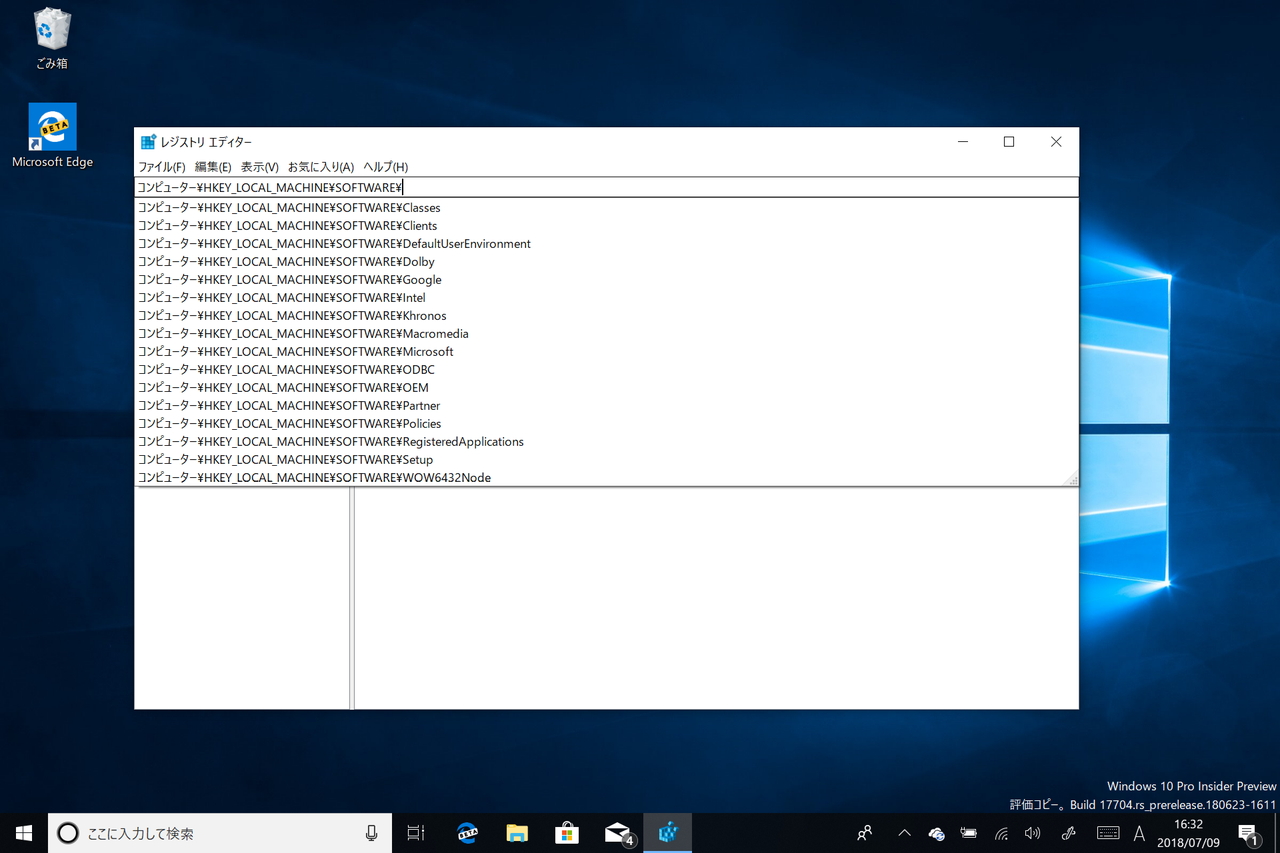Toggle the IME input mode indicator A
The image size is (1280, 853).
(1139, 833)
